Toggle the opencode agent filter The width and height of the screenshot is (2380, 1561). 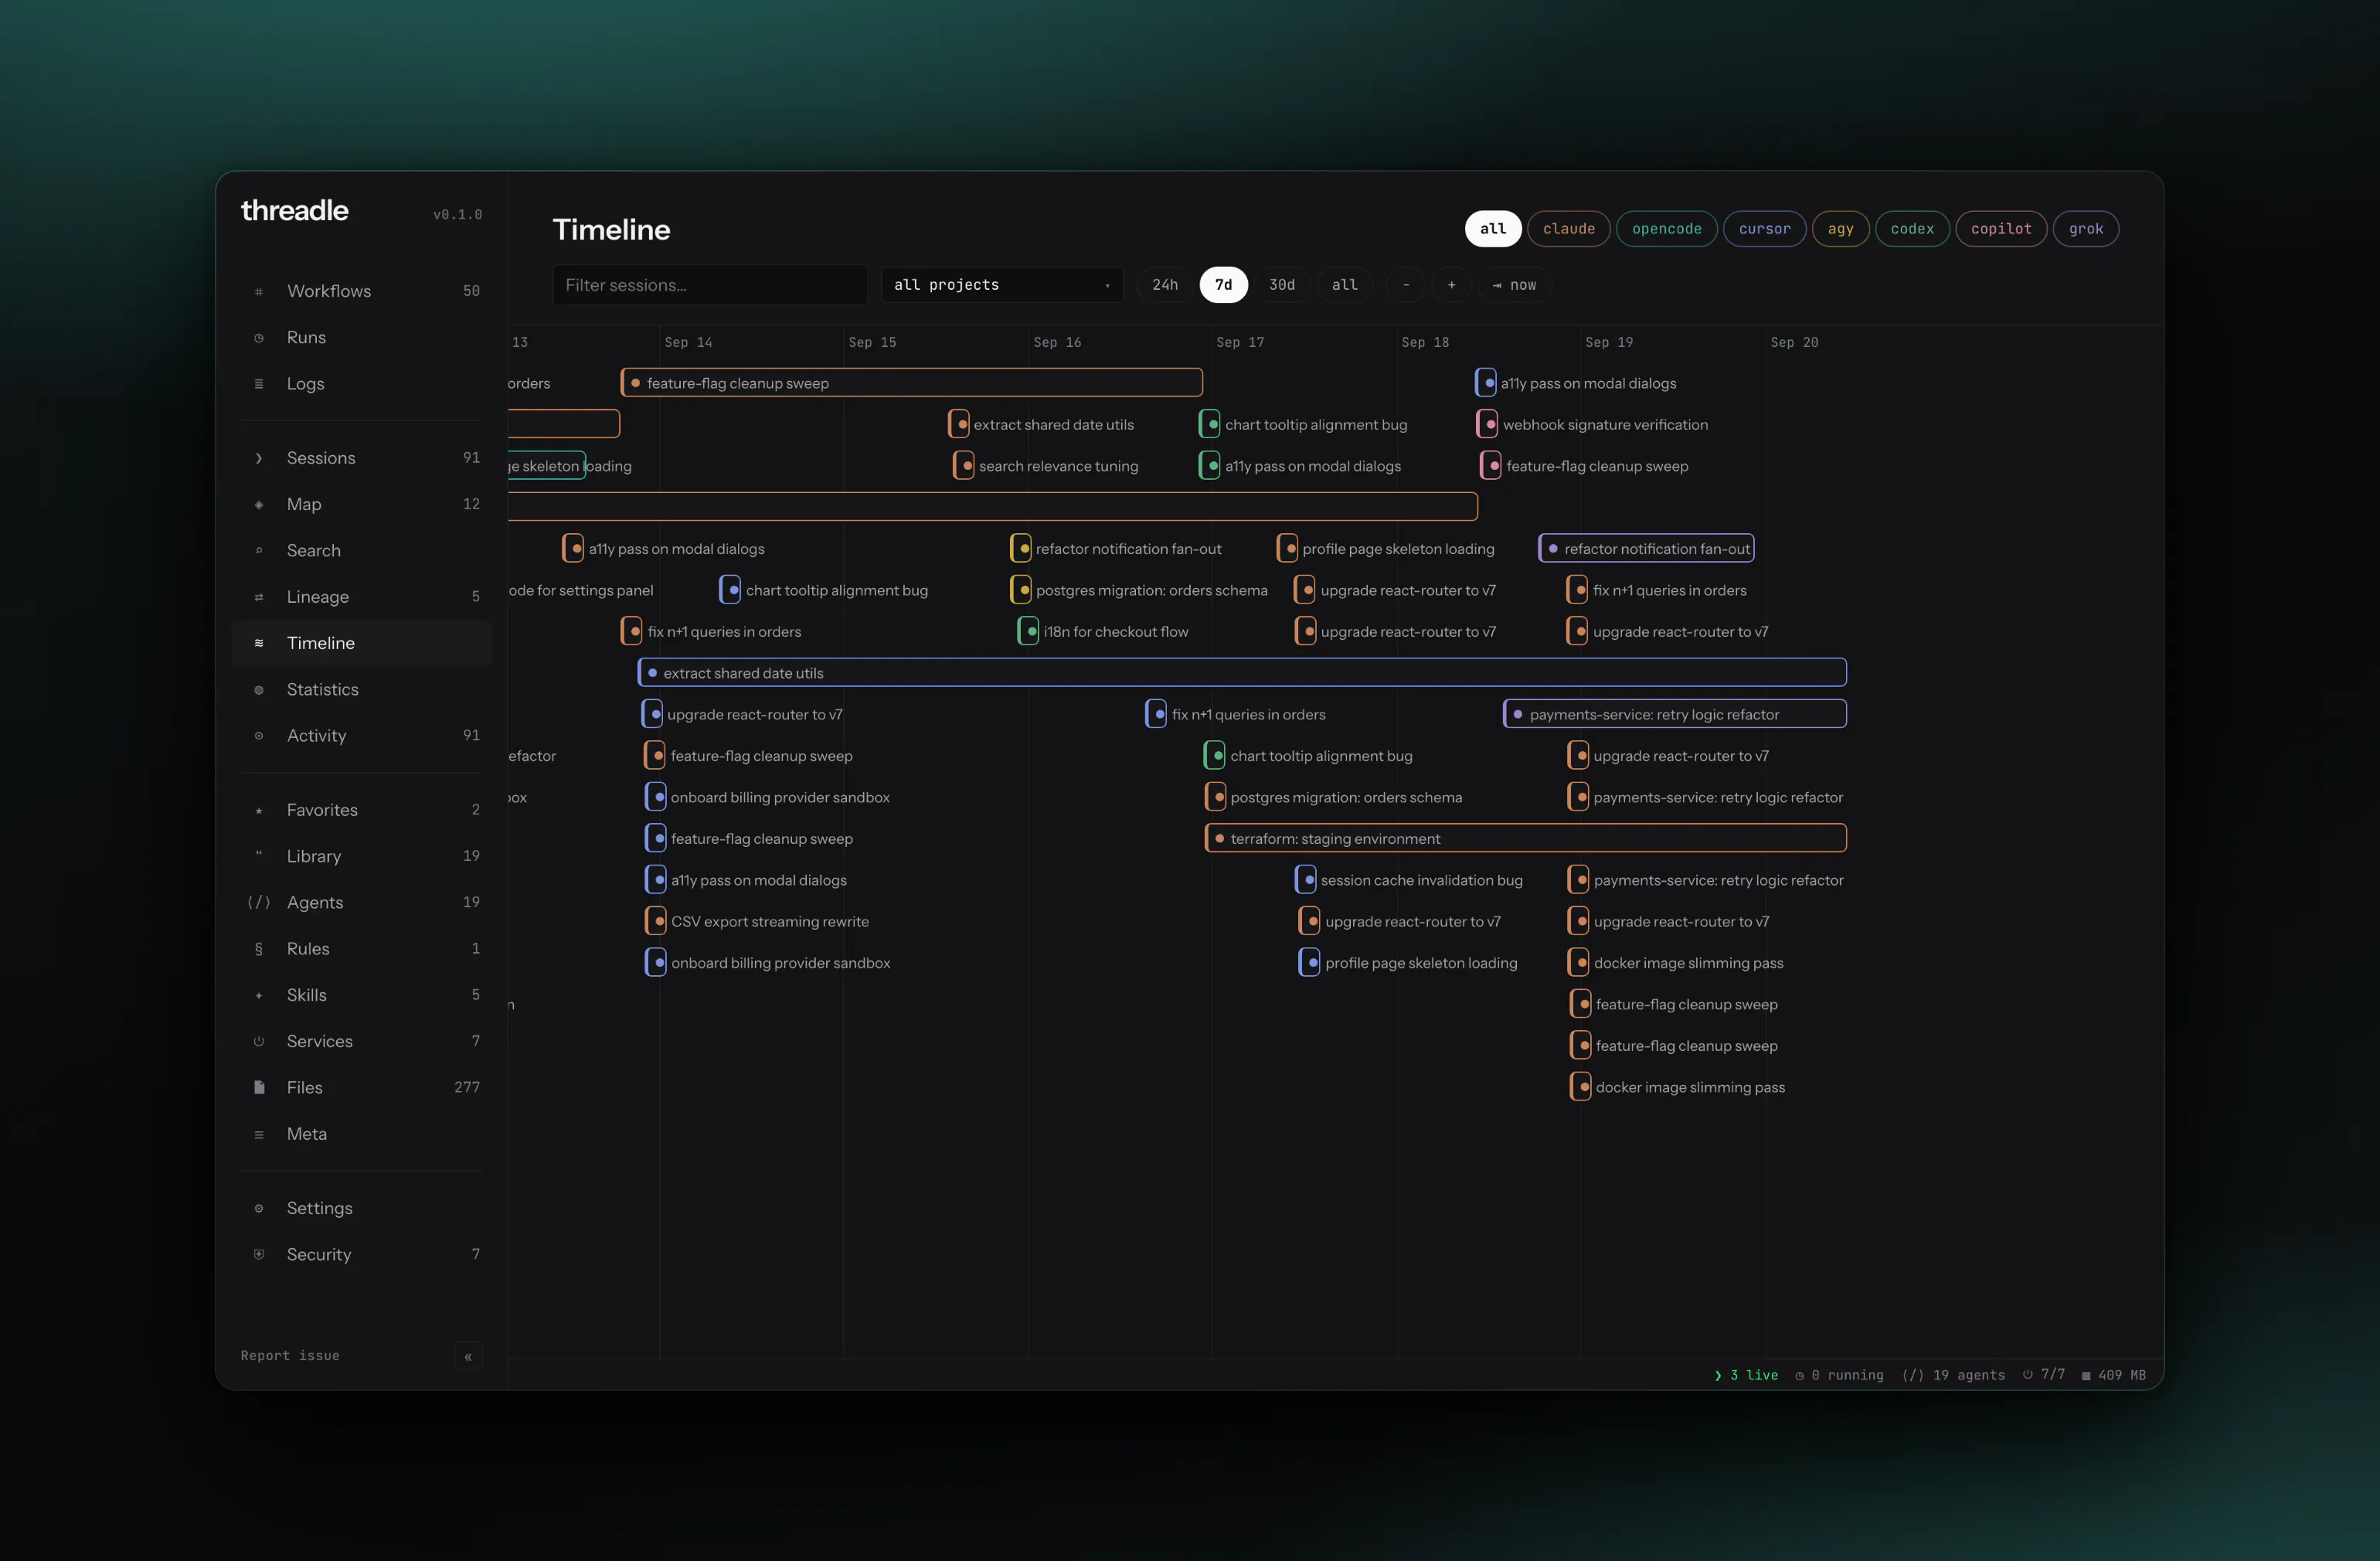[x=1667, y=229]
